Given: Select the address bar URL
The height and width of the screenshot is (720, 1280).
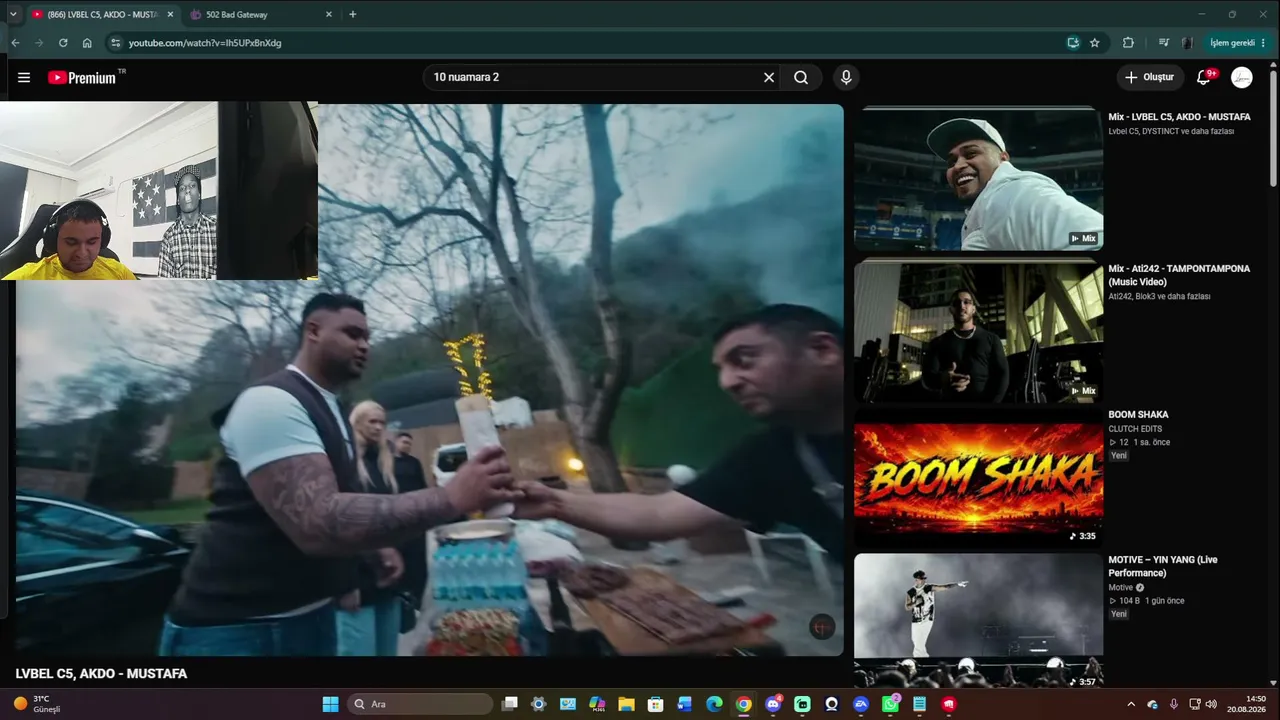Looking at the screenshot, I should 205,43.
